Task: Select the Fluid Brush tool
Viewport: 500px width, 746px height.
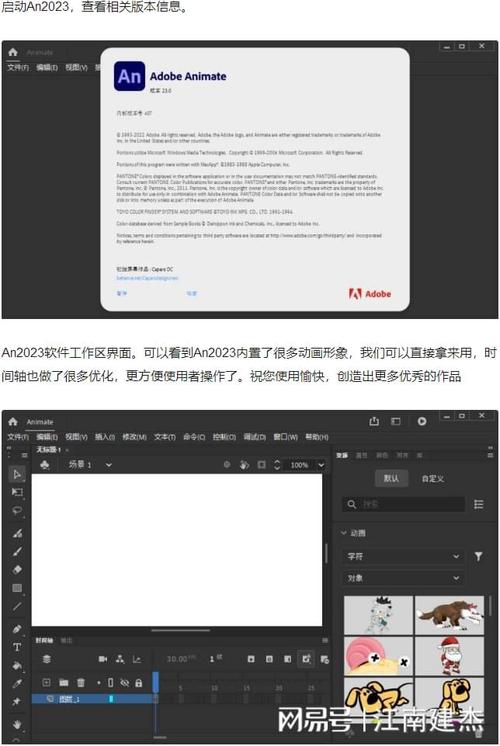Action: click(x=18, y=533)
